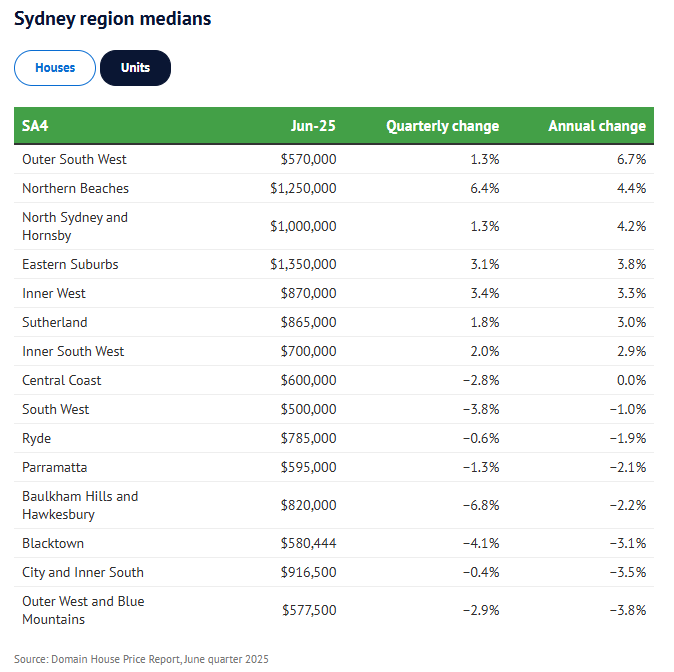Click Blacktown median price $580,444
Screen dimensions: 674x672
tap(308, 543)
